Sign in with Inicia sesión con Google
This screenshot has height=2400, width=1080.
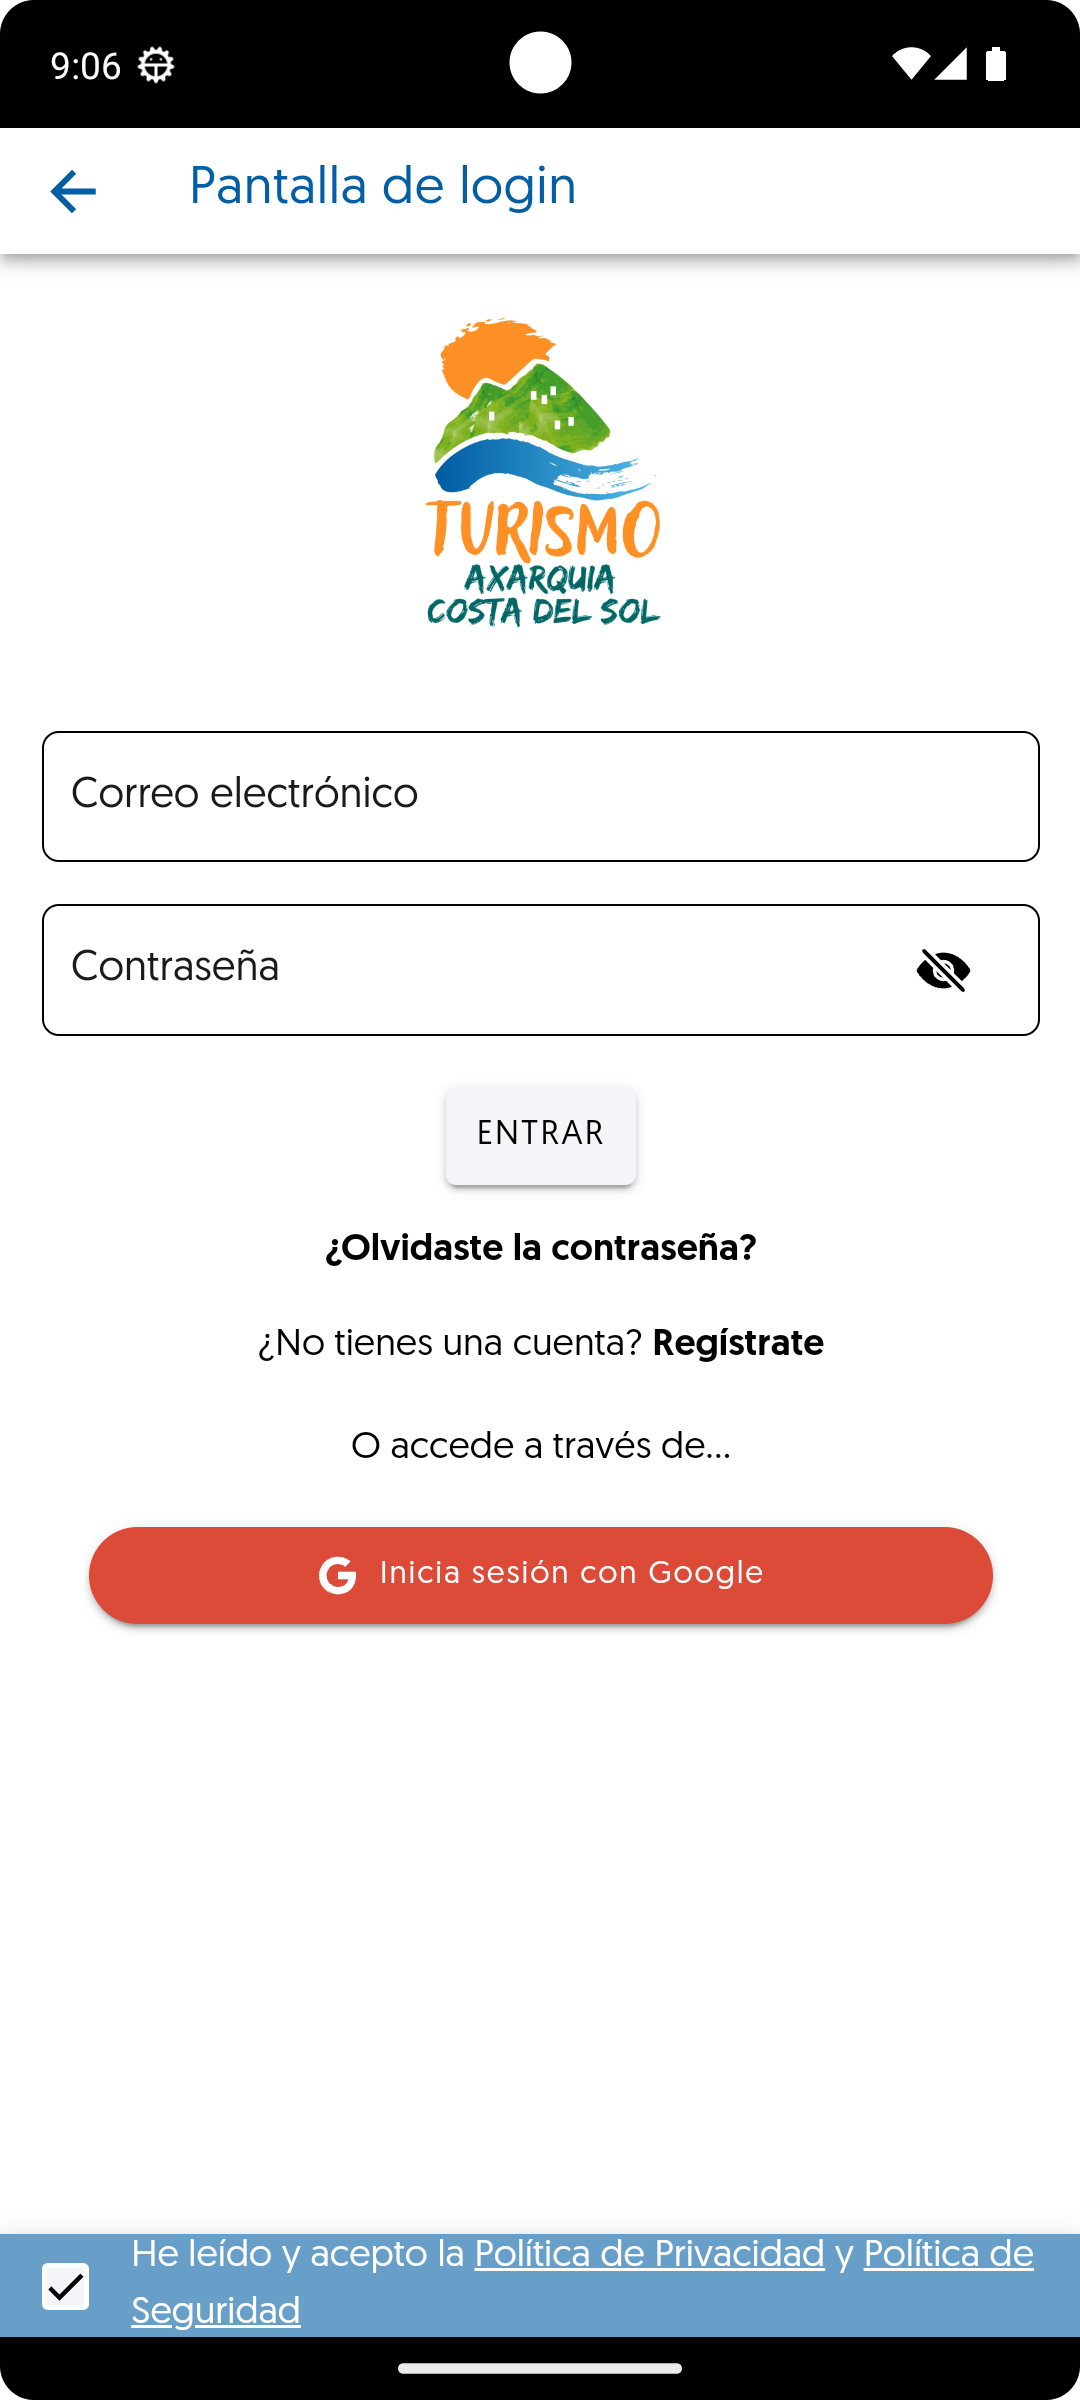(x=541, y=1575)
